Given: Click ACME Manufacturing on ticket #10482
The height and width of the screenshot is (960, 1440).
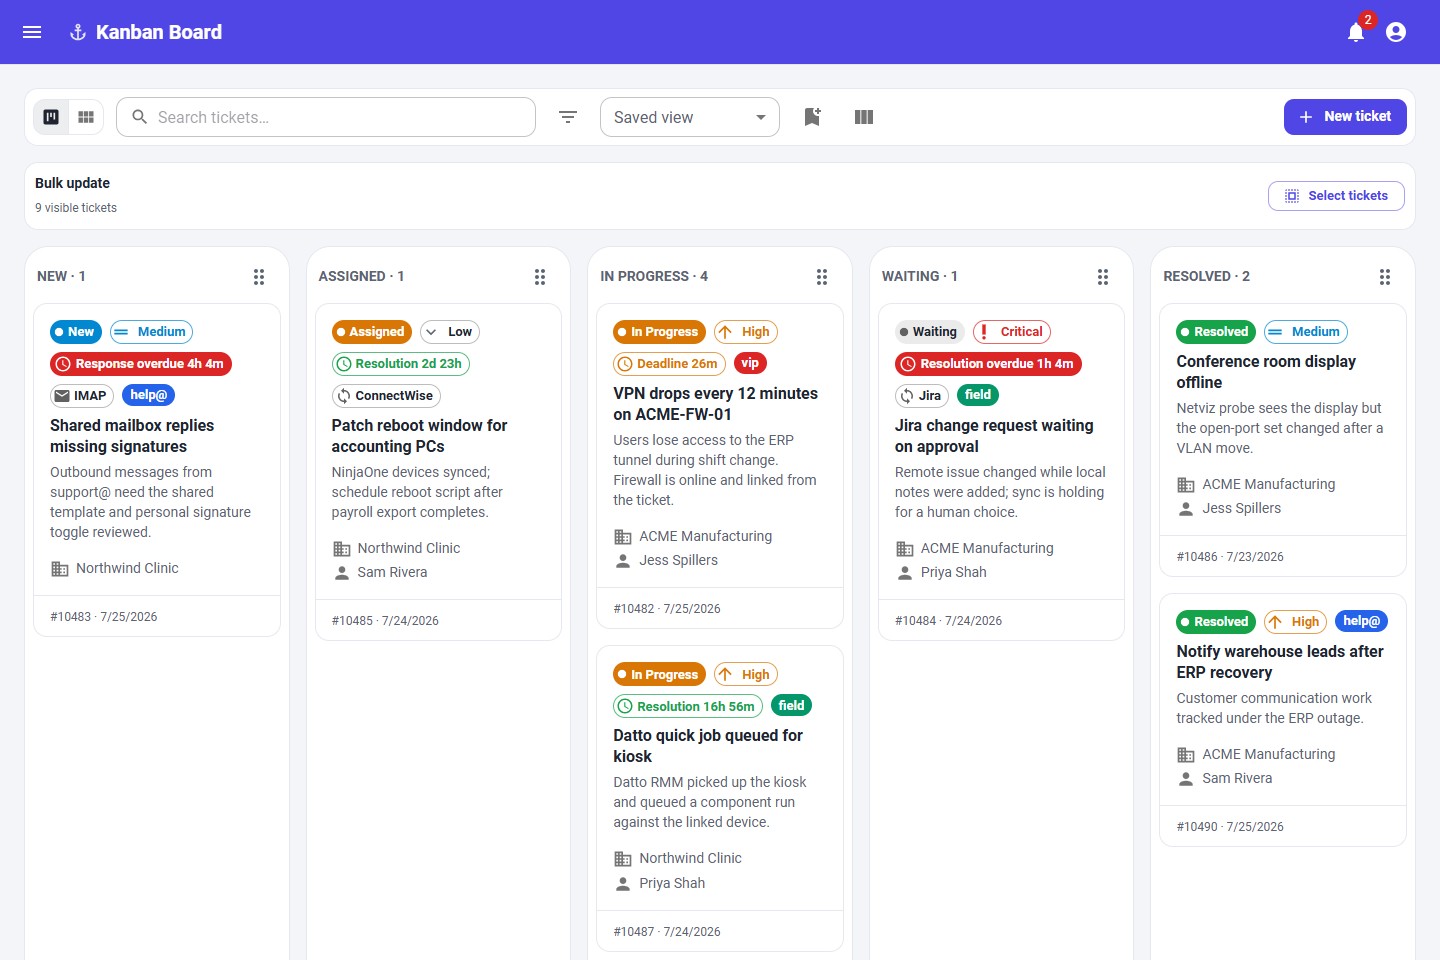Looking at the screenshot, I should click(705, 536).
